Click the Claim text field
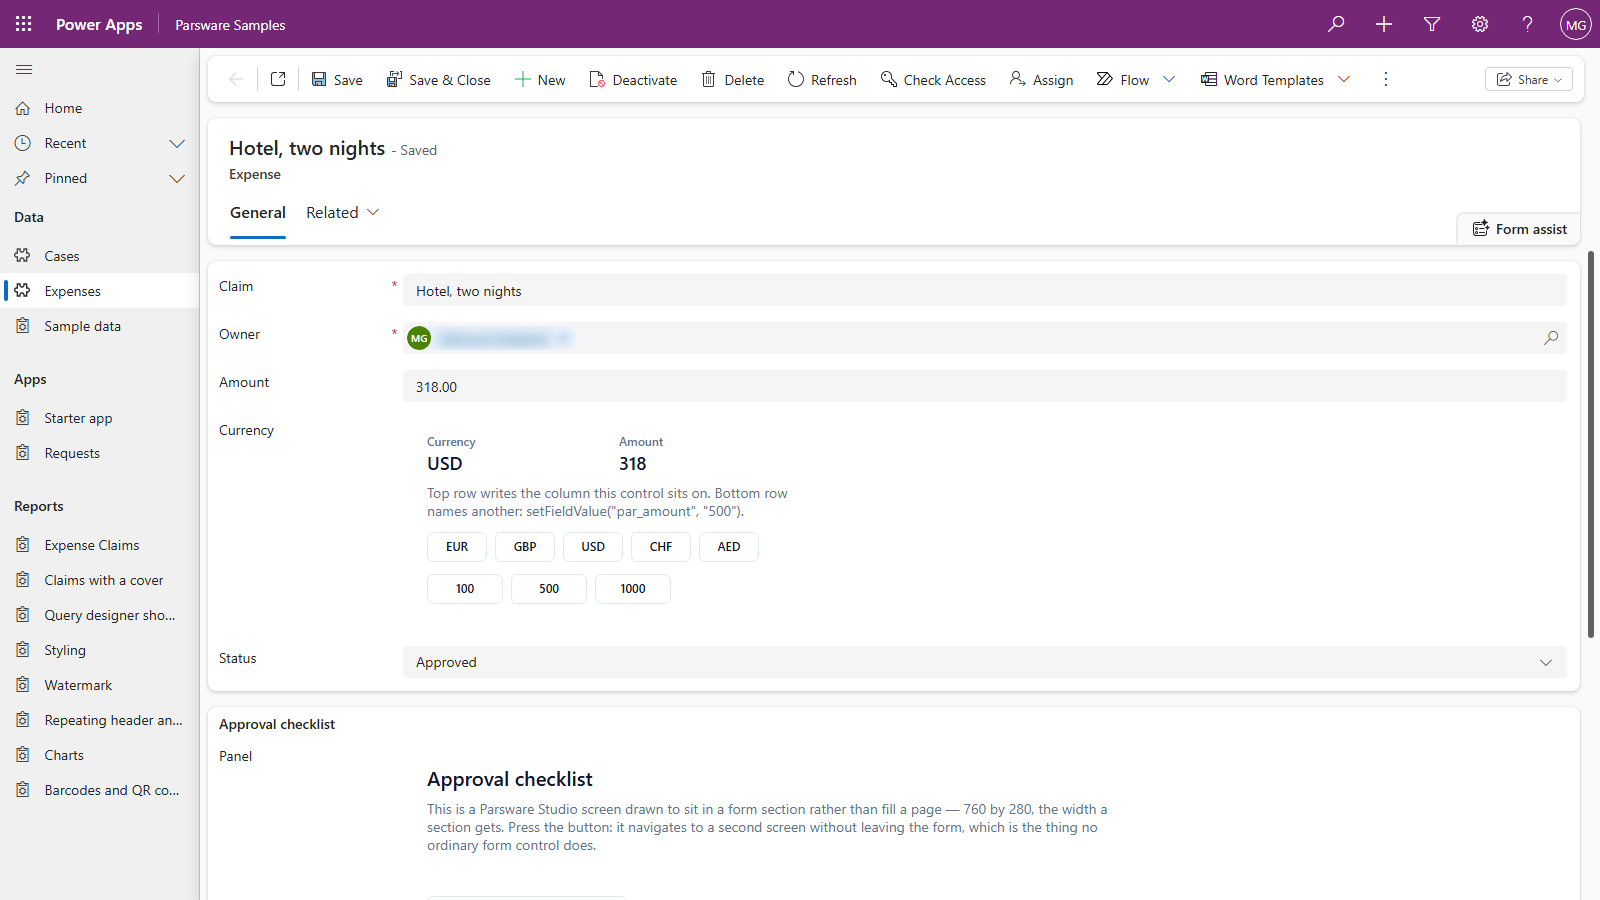Viewport: 1600px width, 900px height. coord(985,290)
